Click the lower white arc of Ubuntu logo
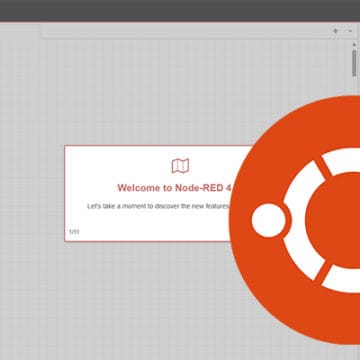360x360 pixels. tap(343, 279)
